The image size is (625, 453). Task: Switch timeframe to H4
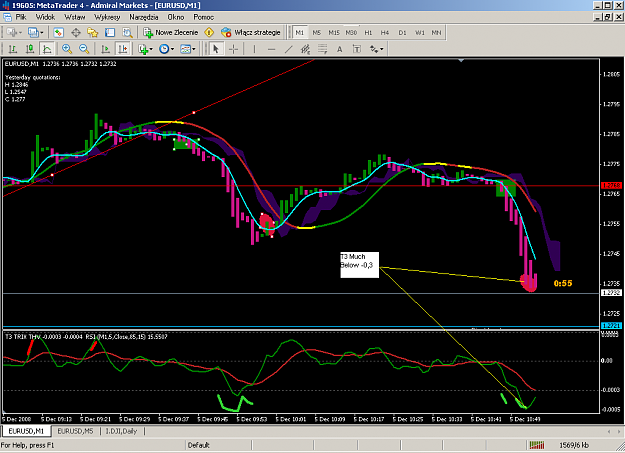[385, 33]
